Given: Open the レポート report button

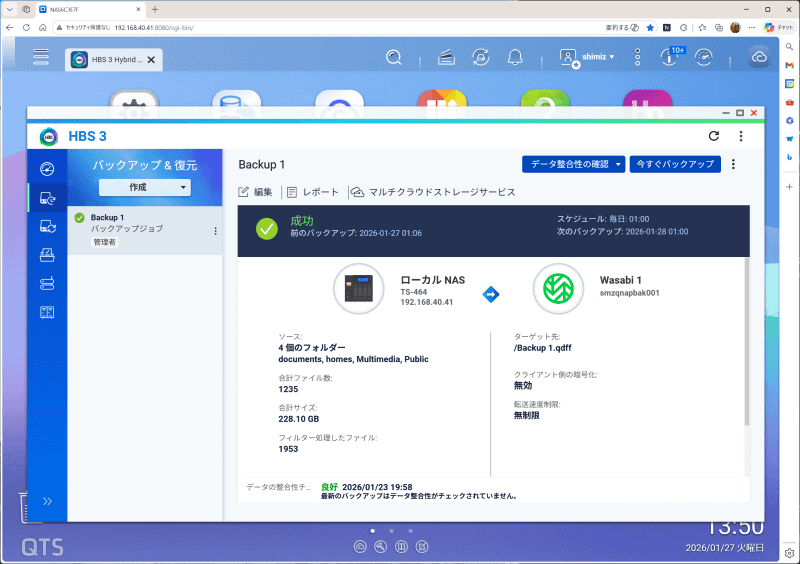Looking at the screenshot, I should coord(312,192).
